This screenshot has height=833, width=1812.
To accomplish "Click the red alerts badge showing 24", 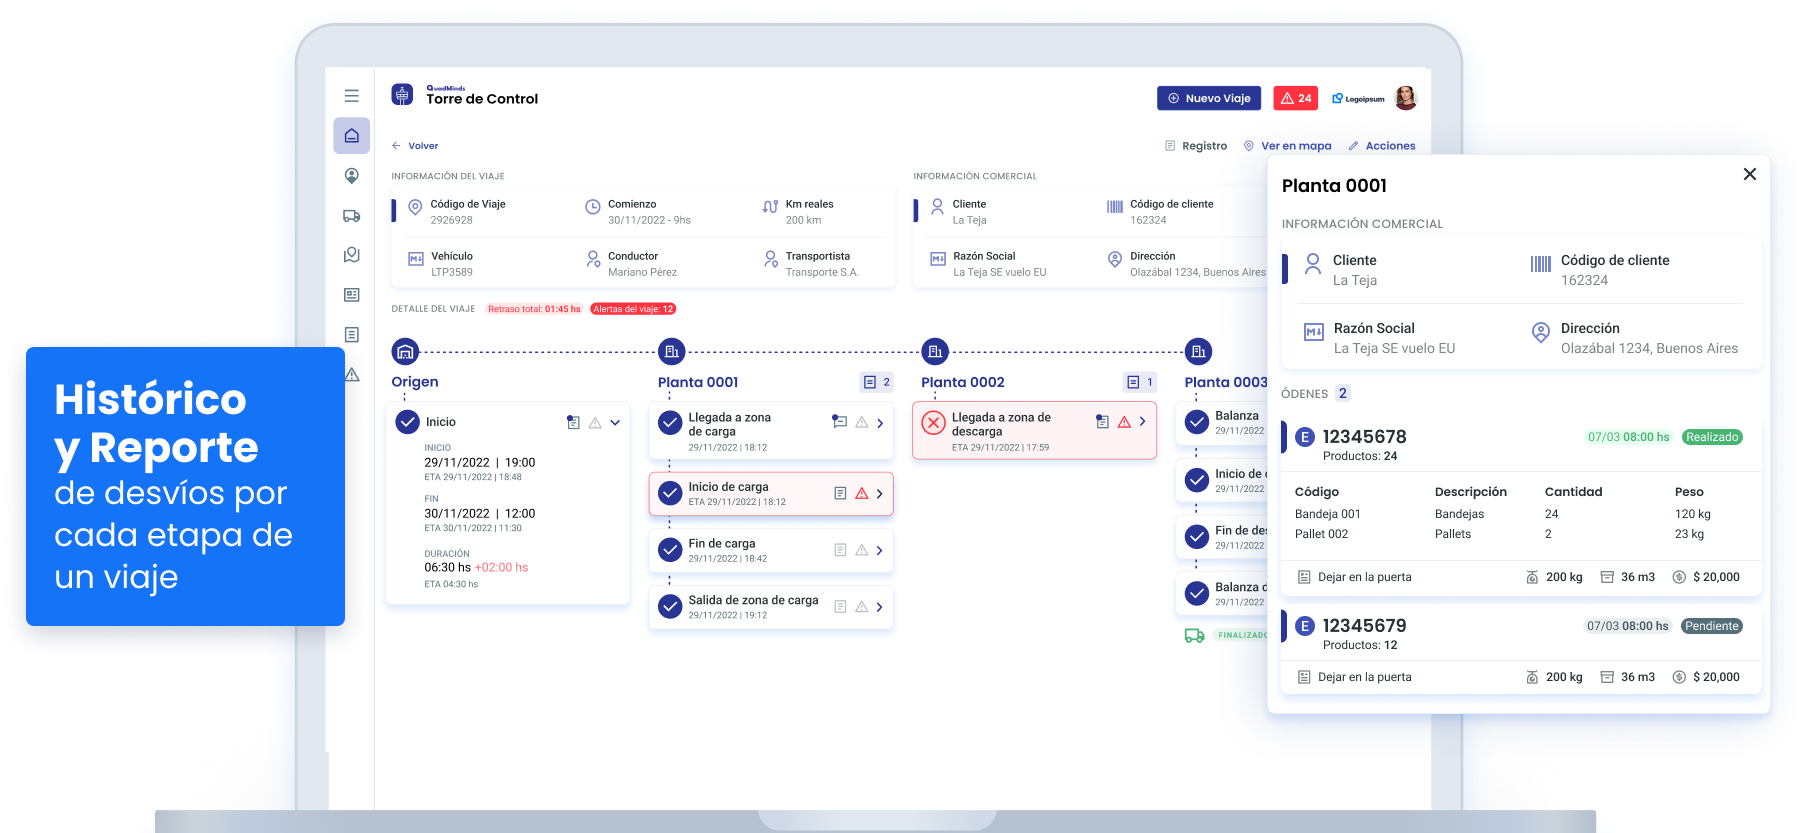I will point(1295,98).
